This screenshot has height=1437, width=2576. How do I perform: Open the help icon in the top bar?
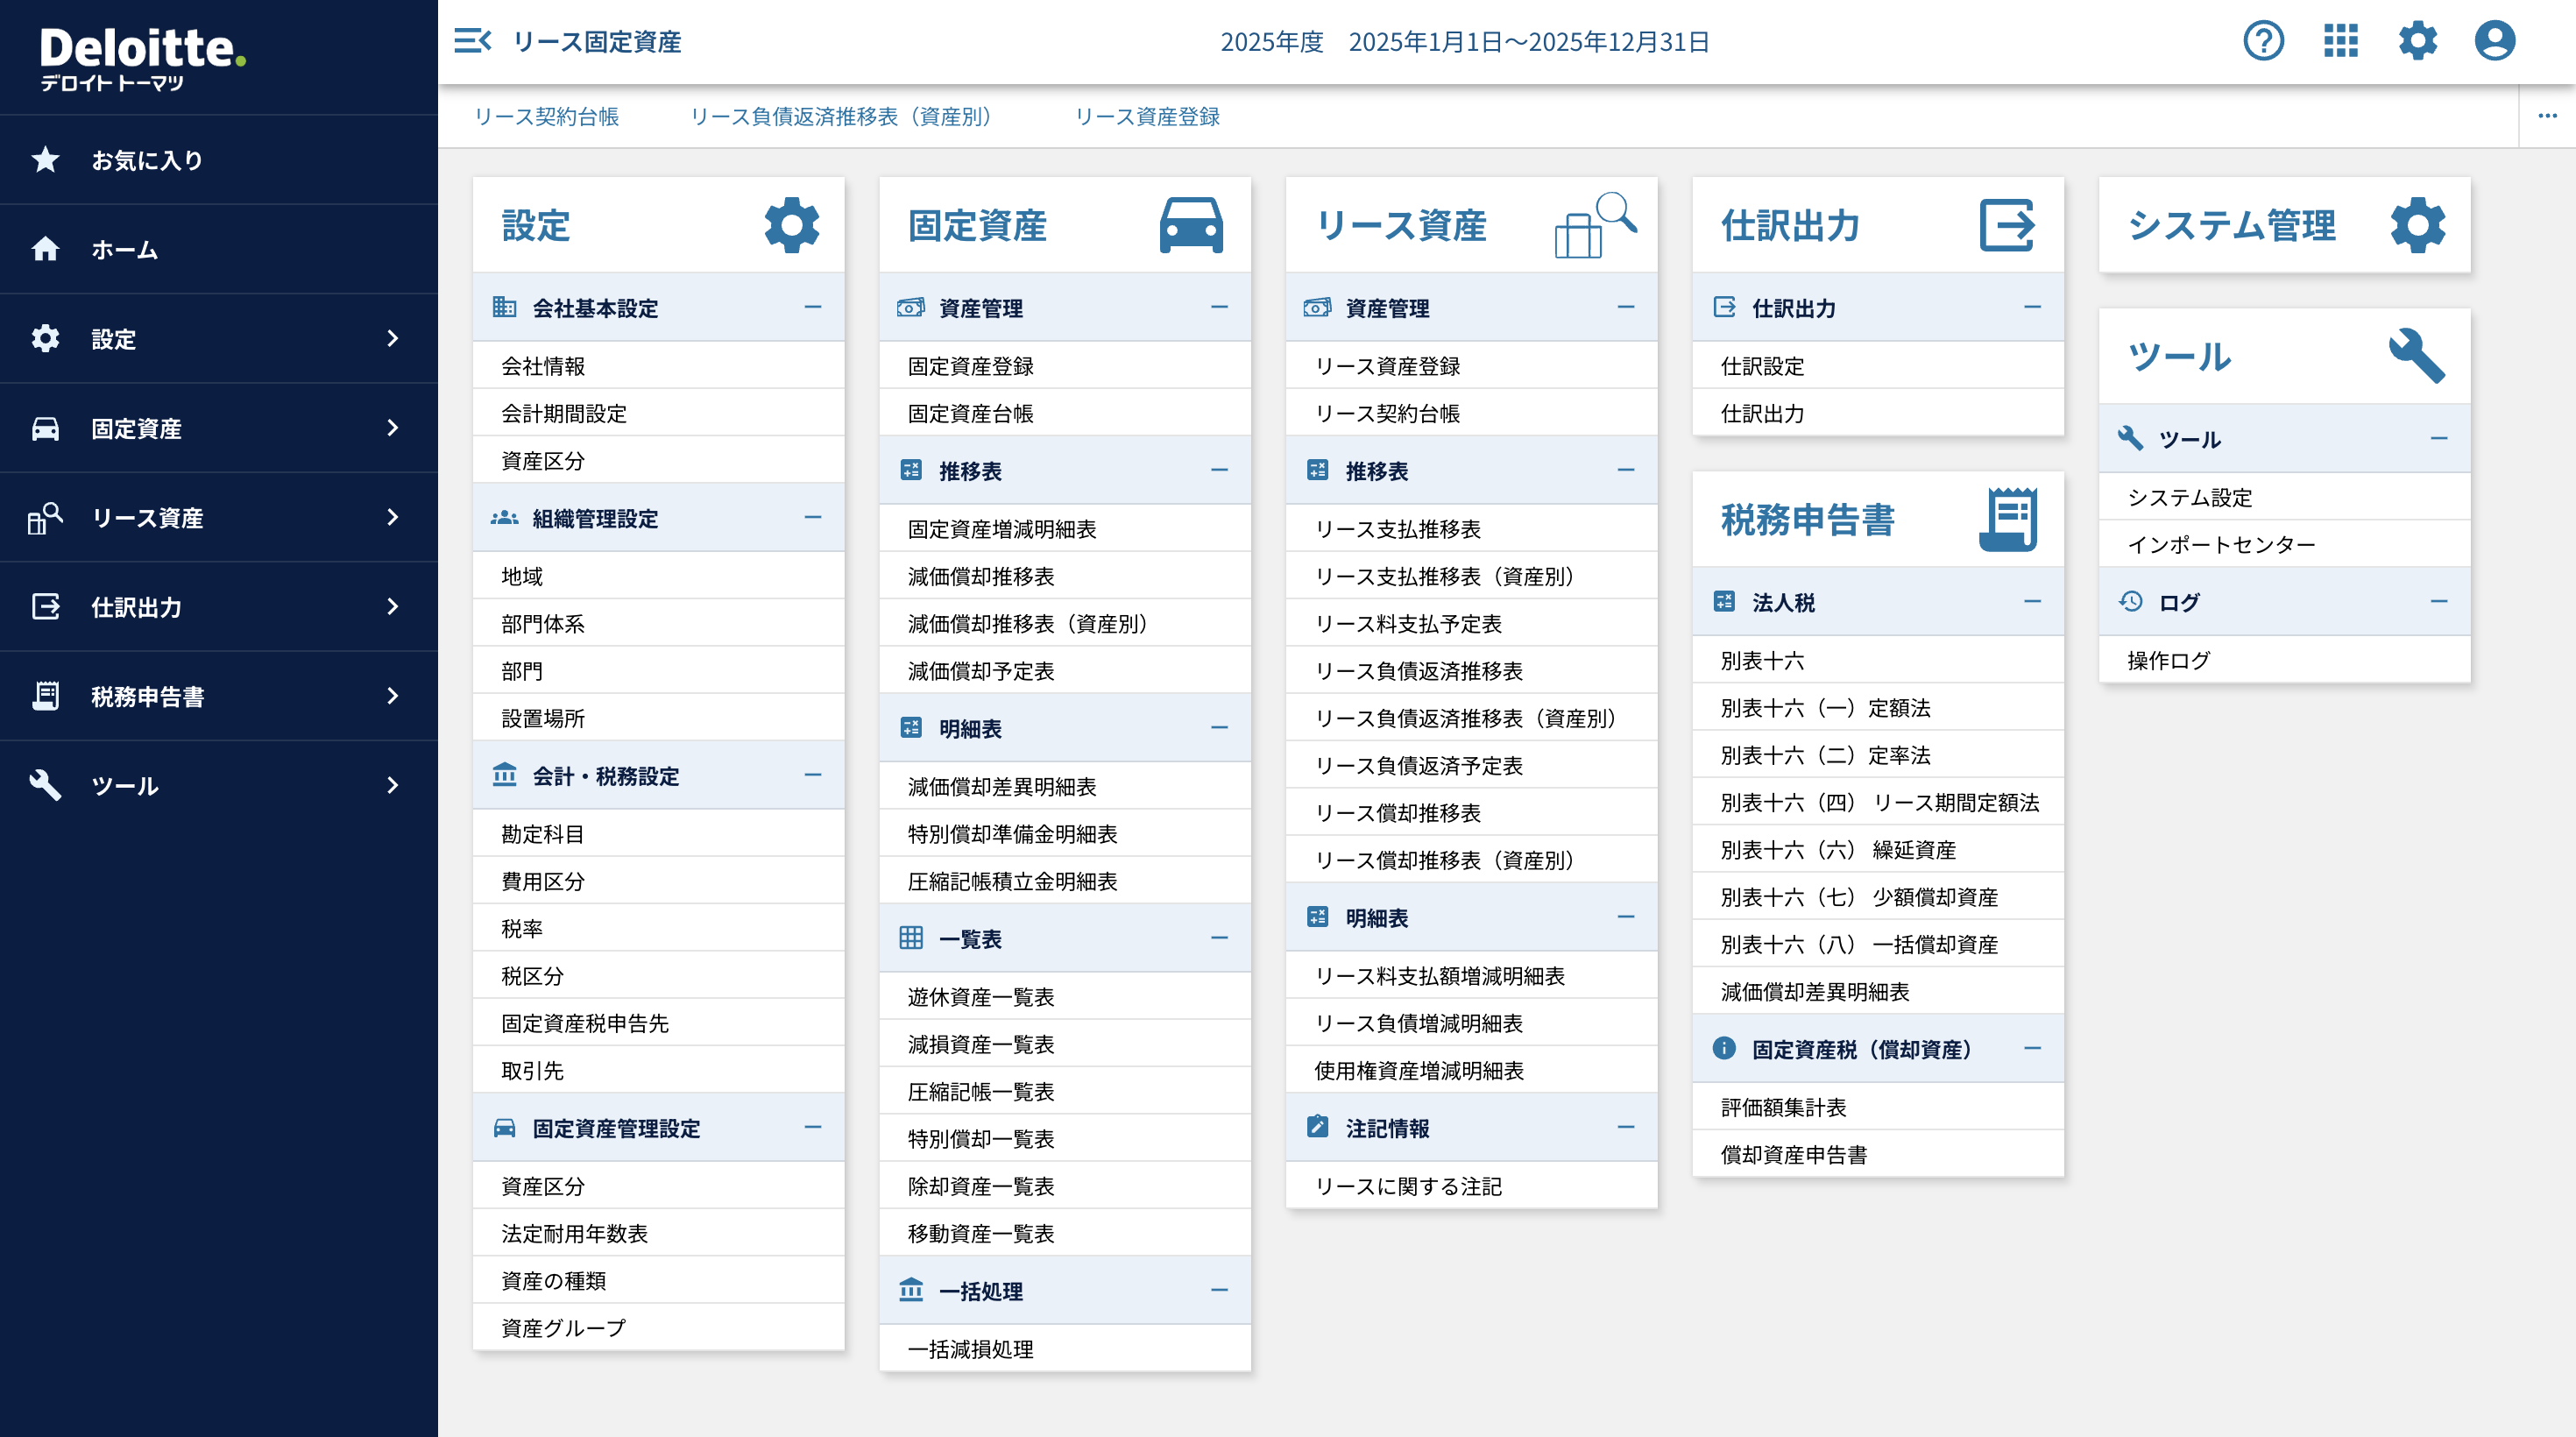click(2262, 42)
